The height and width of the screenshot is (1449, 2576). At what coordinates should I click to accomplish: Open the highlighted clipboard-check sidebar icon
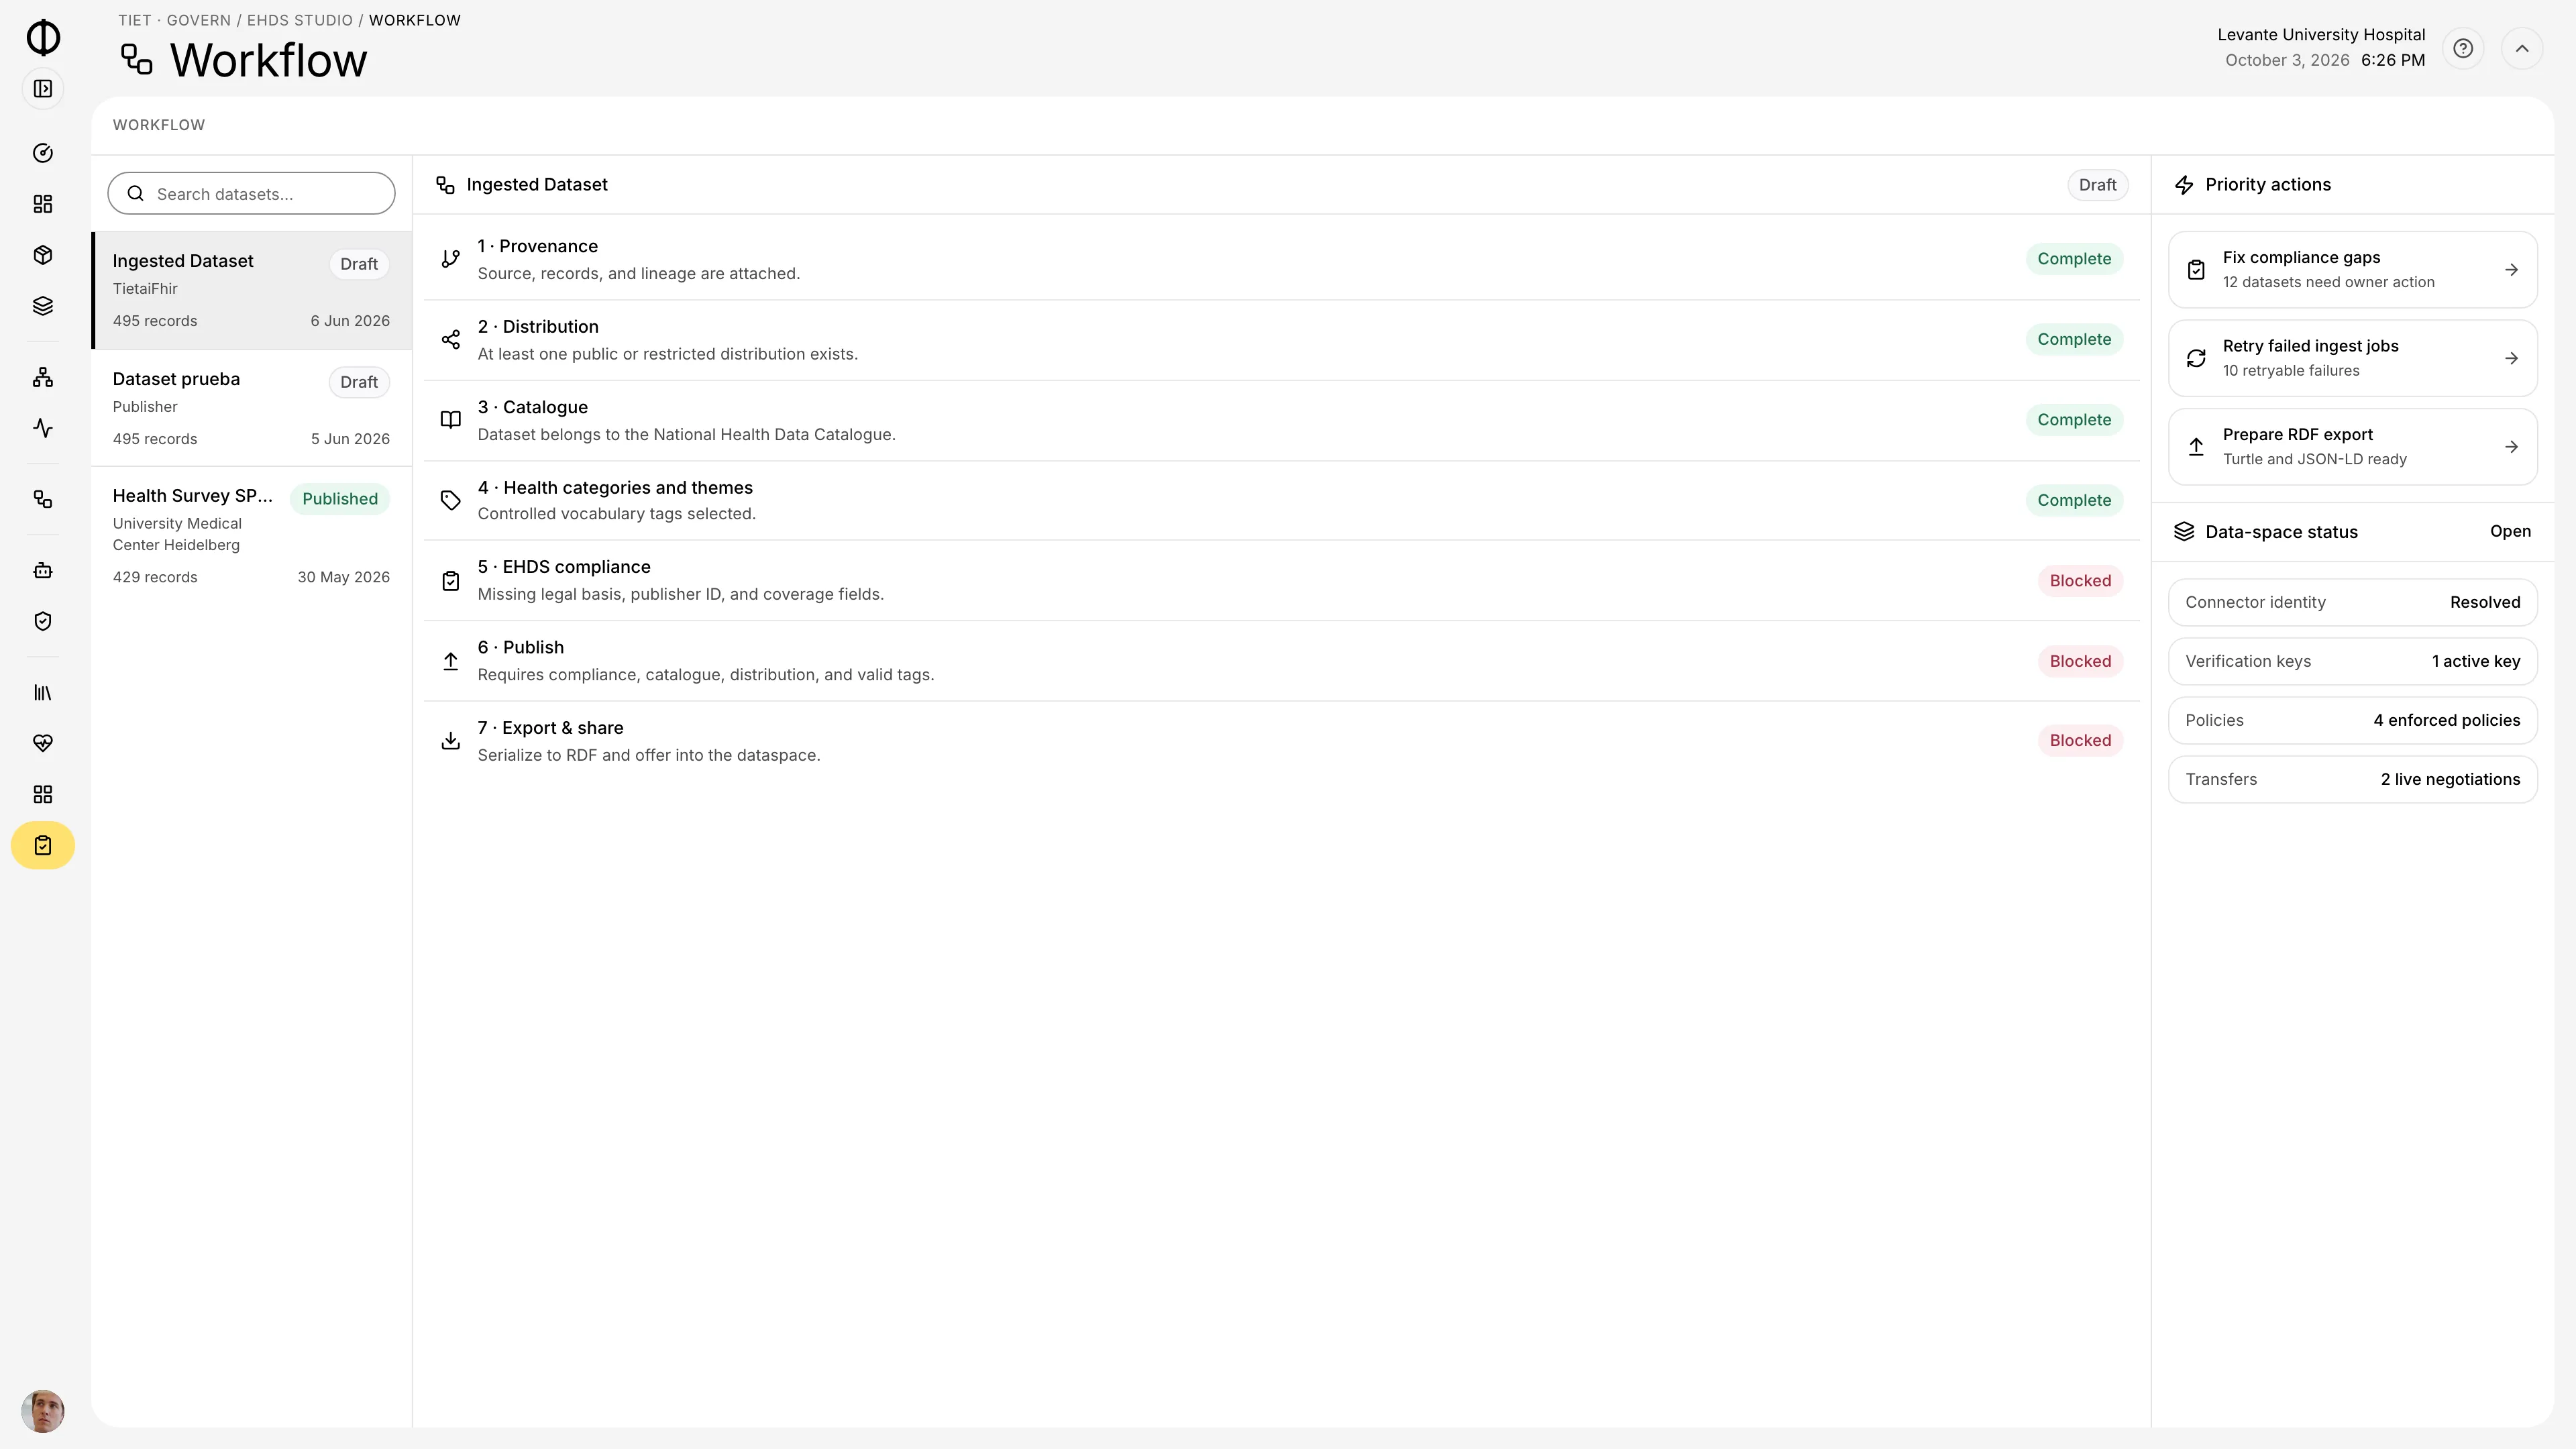(x=43, y=845)
